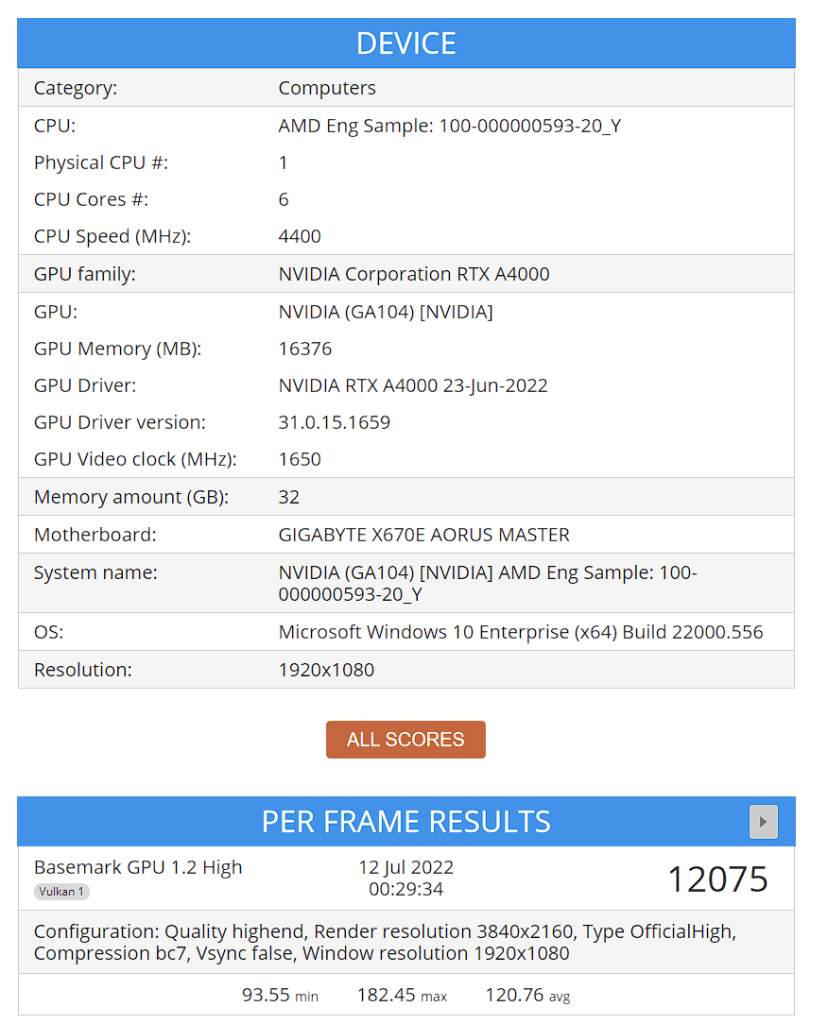Select the 16376 GPU Memory value

[x=305, y=349]
